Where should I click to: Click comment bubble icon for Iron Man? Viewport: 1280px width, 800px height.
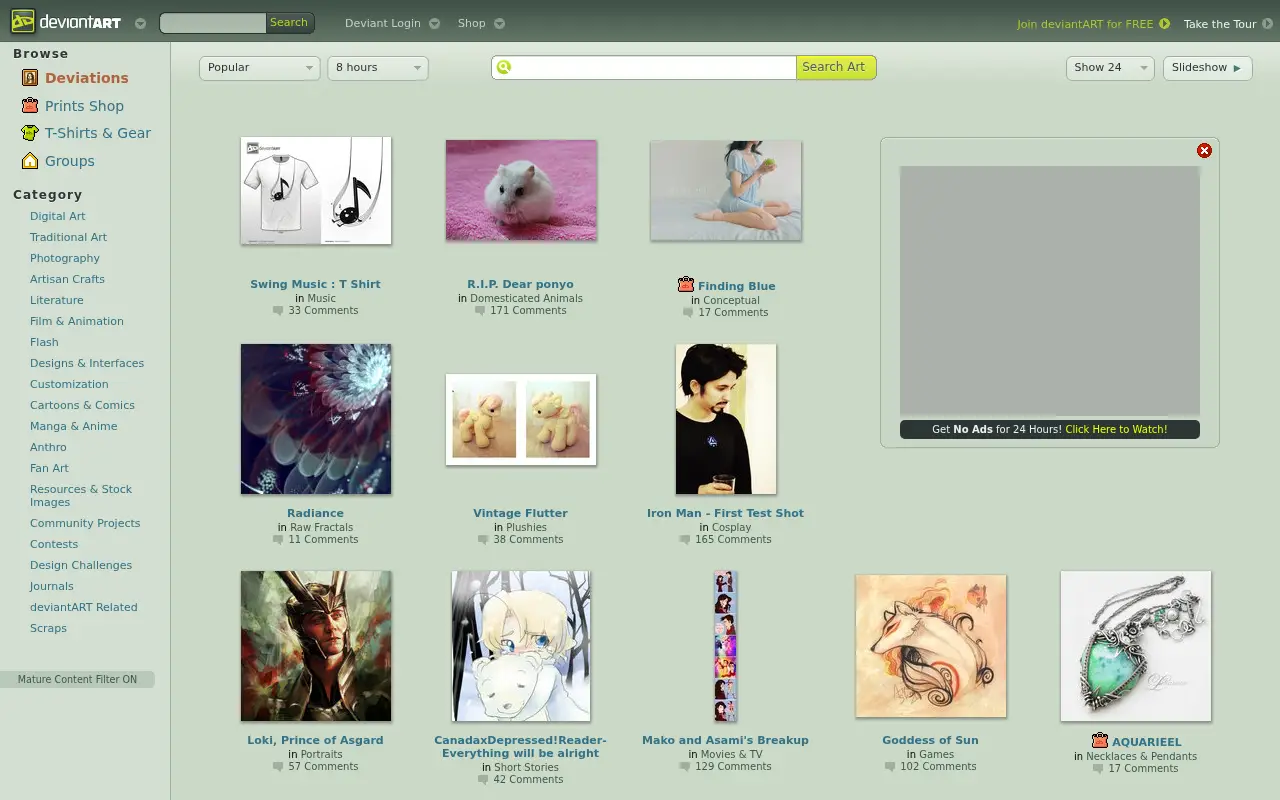pyautogui.click(x=685, y=540)
